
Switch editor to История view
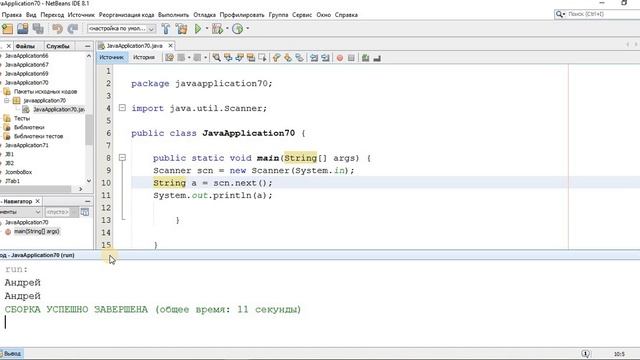coord(144,58)
